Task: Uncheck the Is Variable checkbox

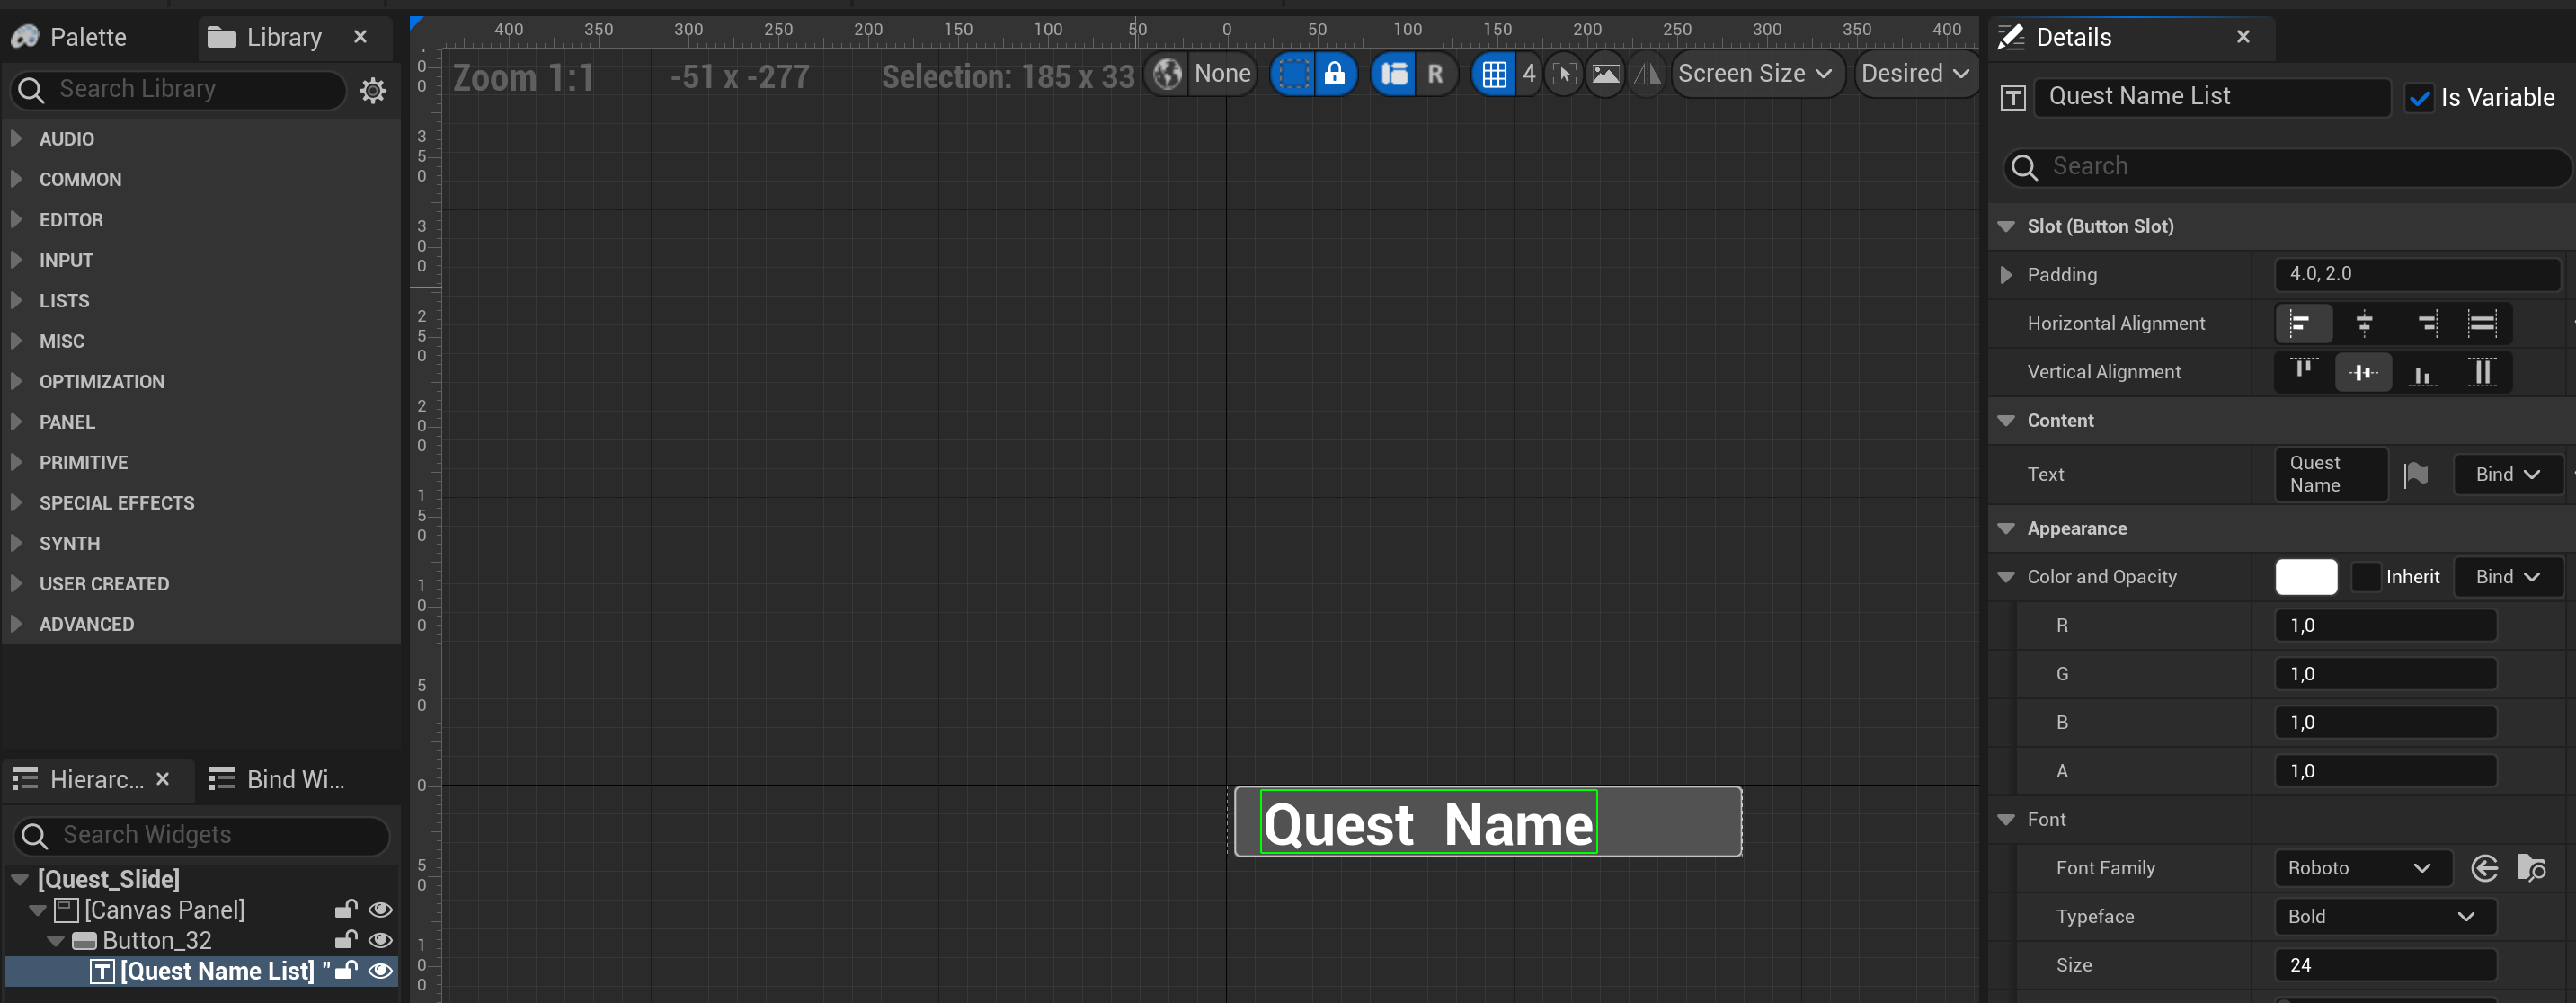Action: pyautogui.click(x=2420, y=98)
